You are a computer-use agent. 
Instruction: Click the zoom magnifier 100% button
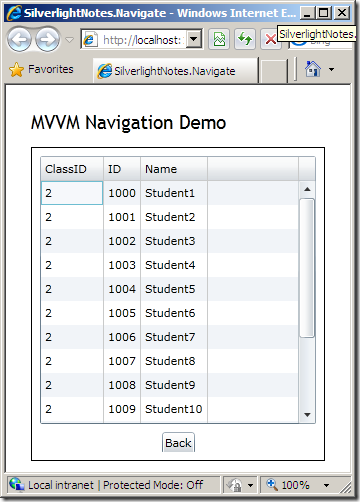click(x=288, y=485)
